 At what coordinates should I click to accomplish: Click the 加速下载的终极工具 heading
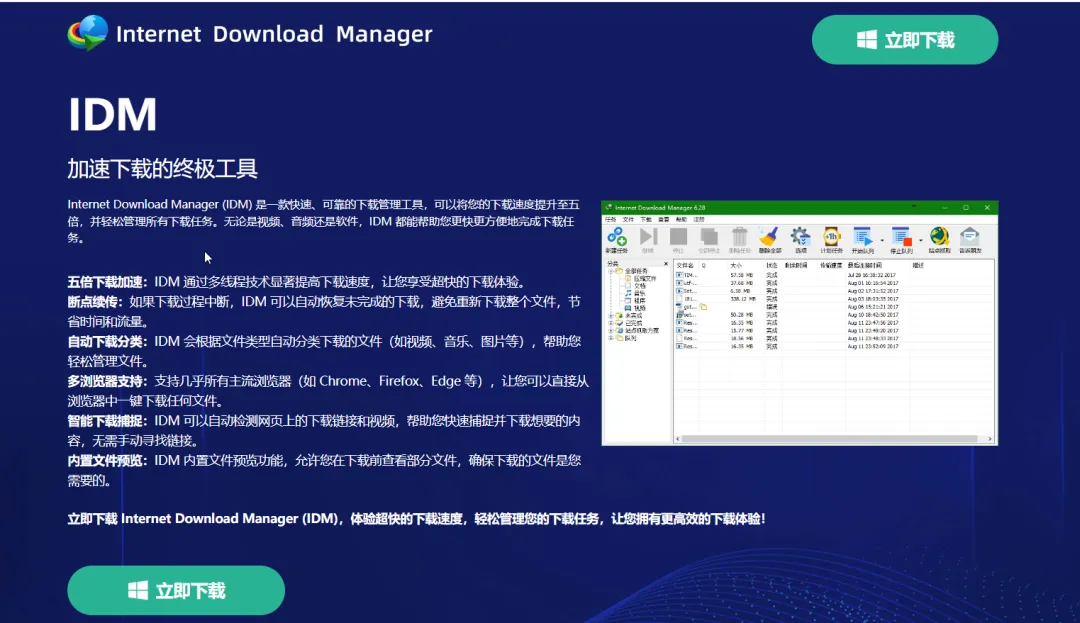[163, 169]
